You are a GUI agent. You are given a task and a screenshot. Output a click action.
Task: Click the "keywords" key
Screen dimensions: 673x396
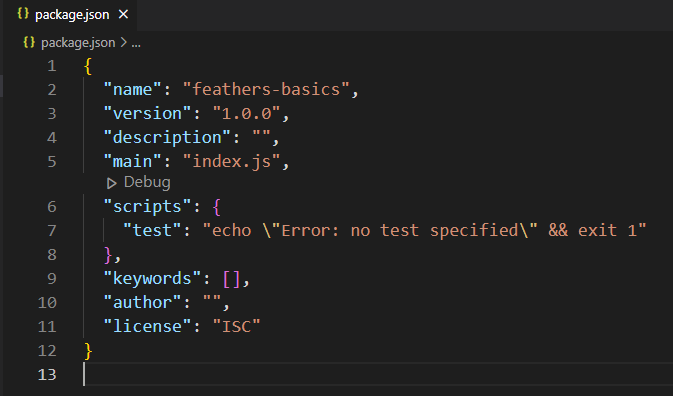coord(152,278)
